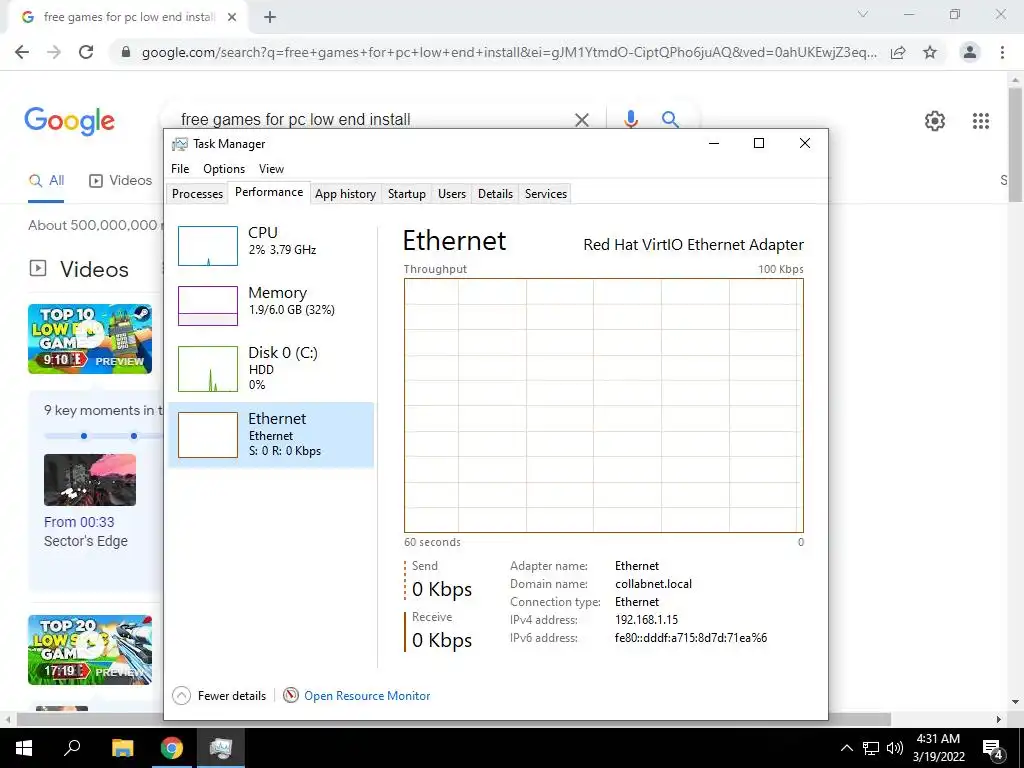Image resolution: width=1024 pixels, height=768 pixels.
Task: Click the Chrome address bar URL
Action: (x=509, y=52)
